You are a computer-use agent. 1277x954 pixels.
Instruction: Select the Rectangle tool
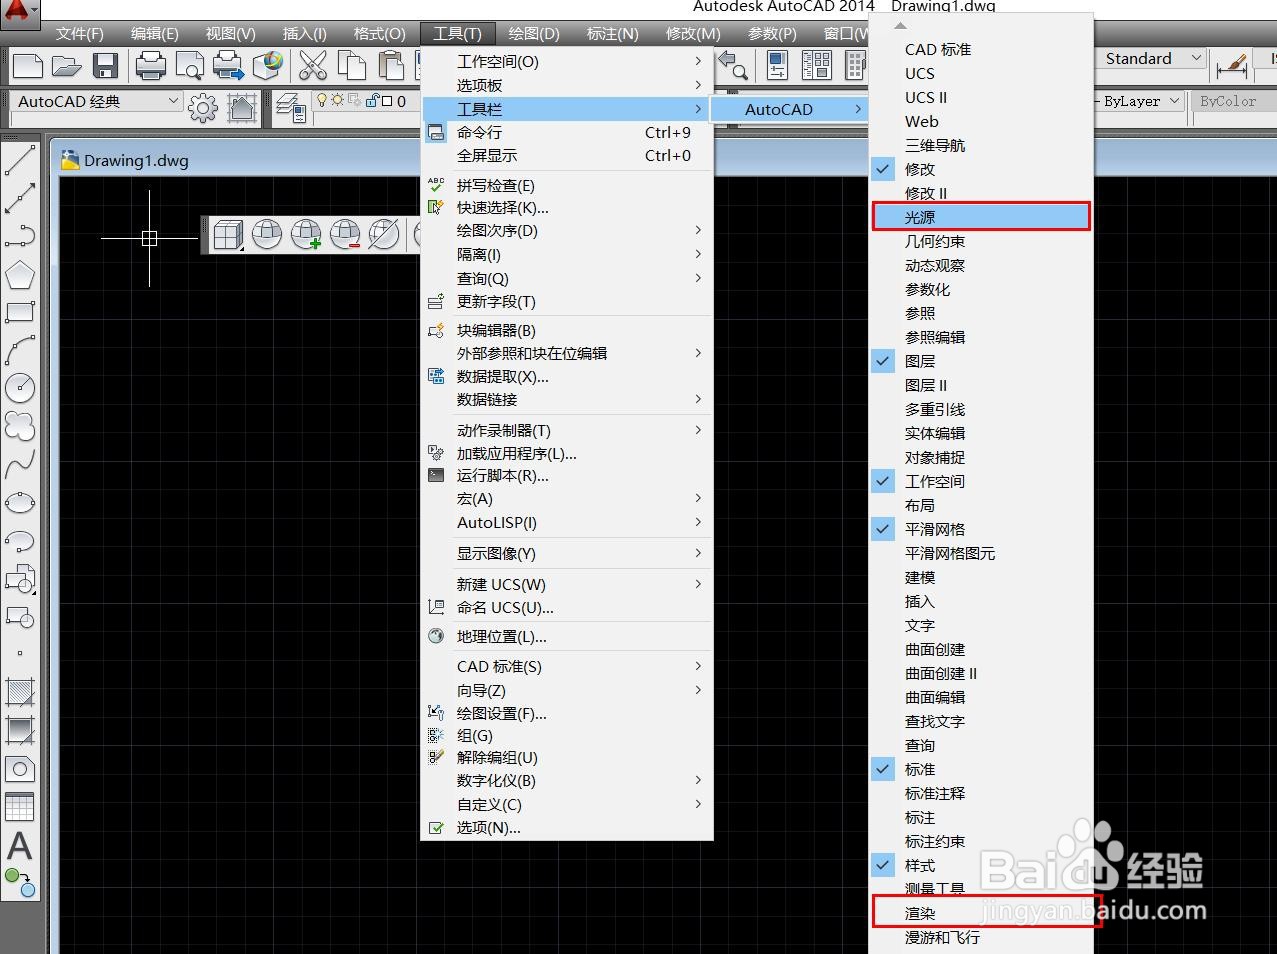click(20, 312)
